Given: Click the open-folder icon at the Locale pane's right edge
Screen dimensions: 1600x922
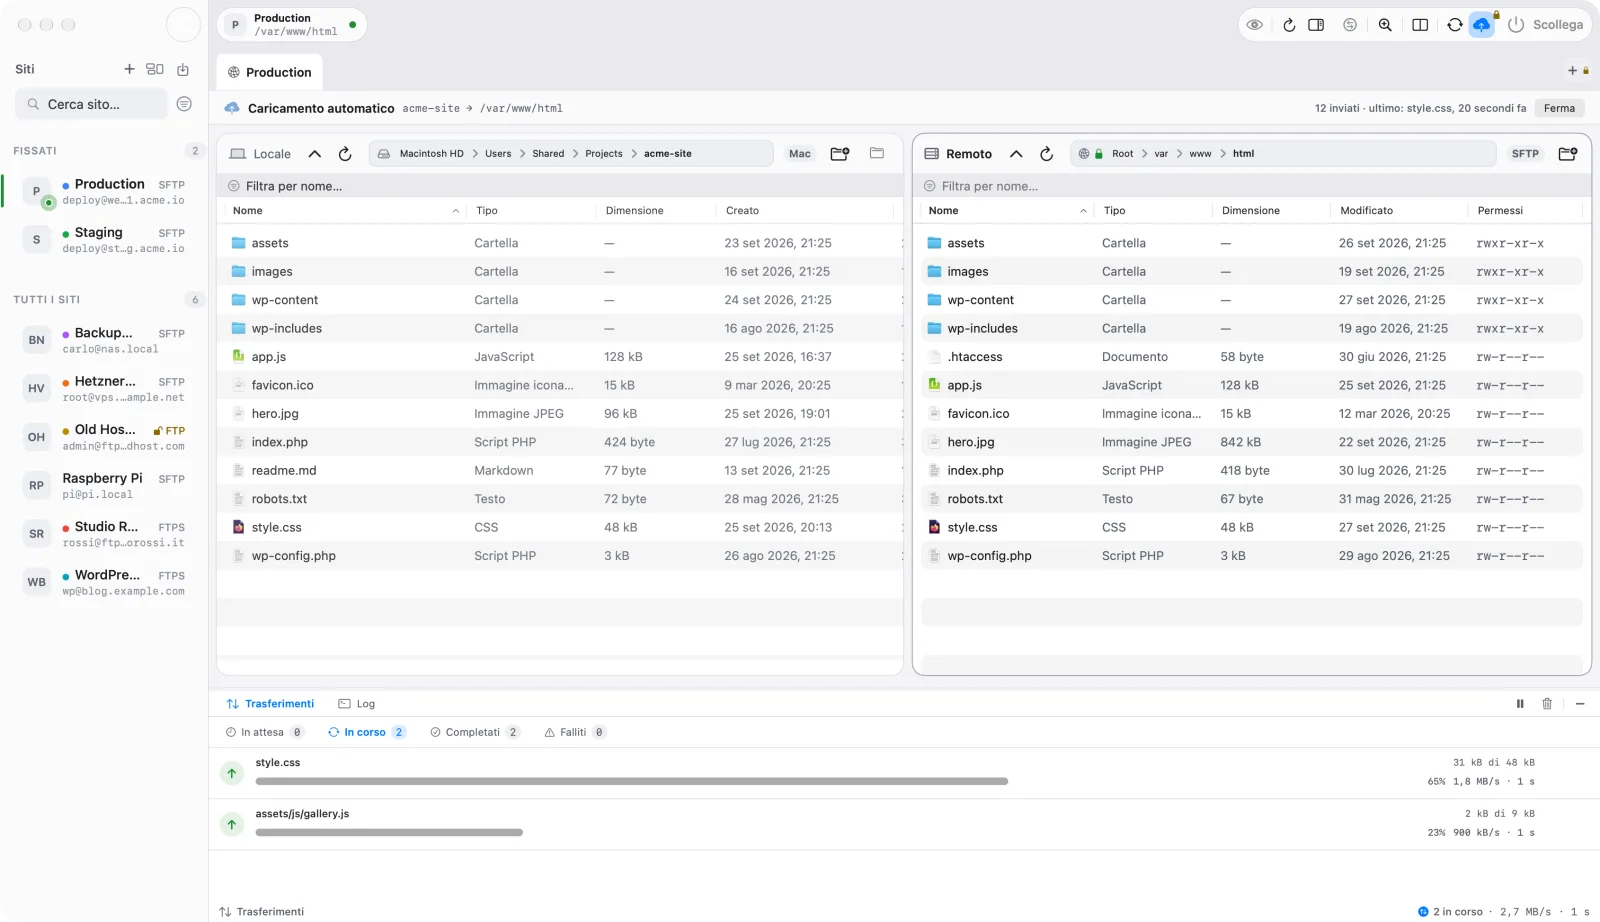Looking at the screenshot, I should point(877,153).
